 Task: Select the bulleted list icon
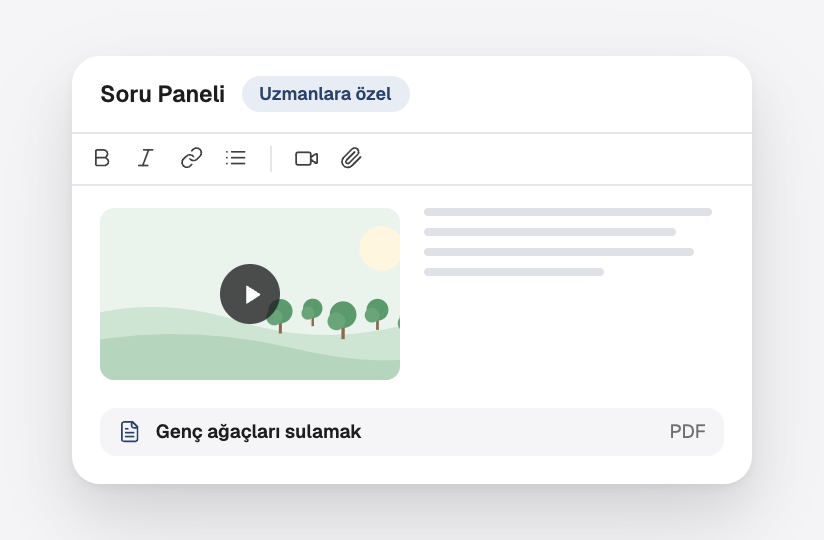(x=236, y=158)
